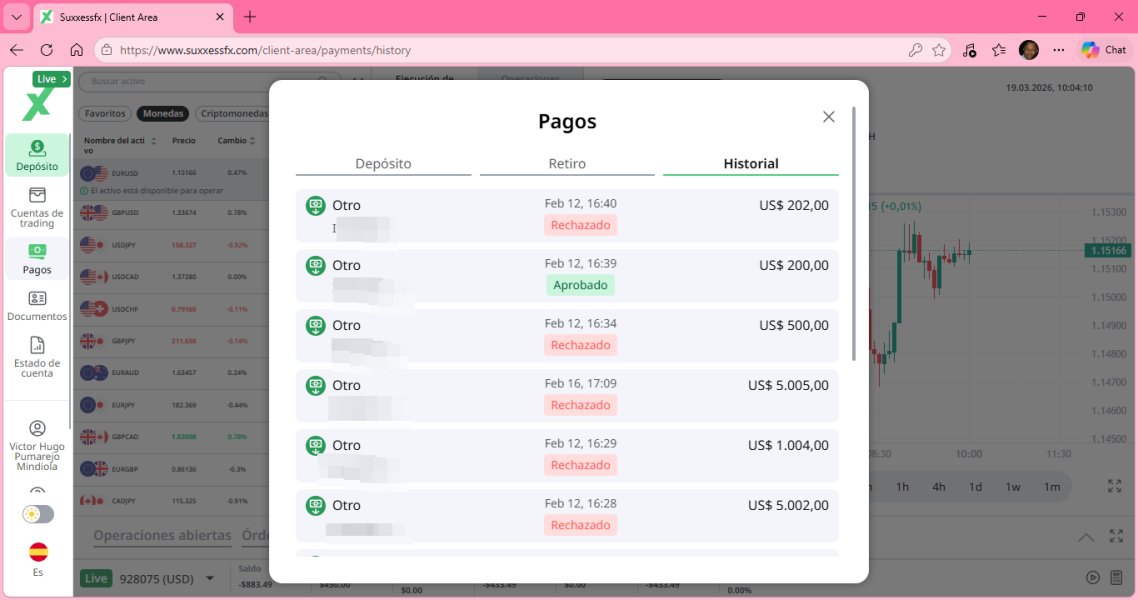Select the 1m chart timeframe
The image size is (1138, 600).
1052,487
